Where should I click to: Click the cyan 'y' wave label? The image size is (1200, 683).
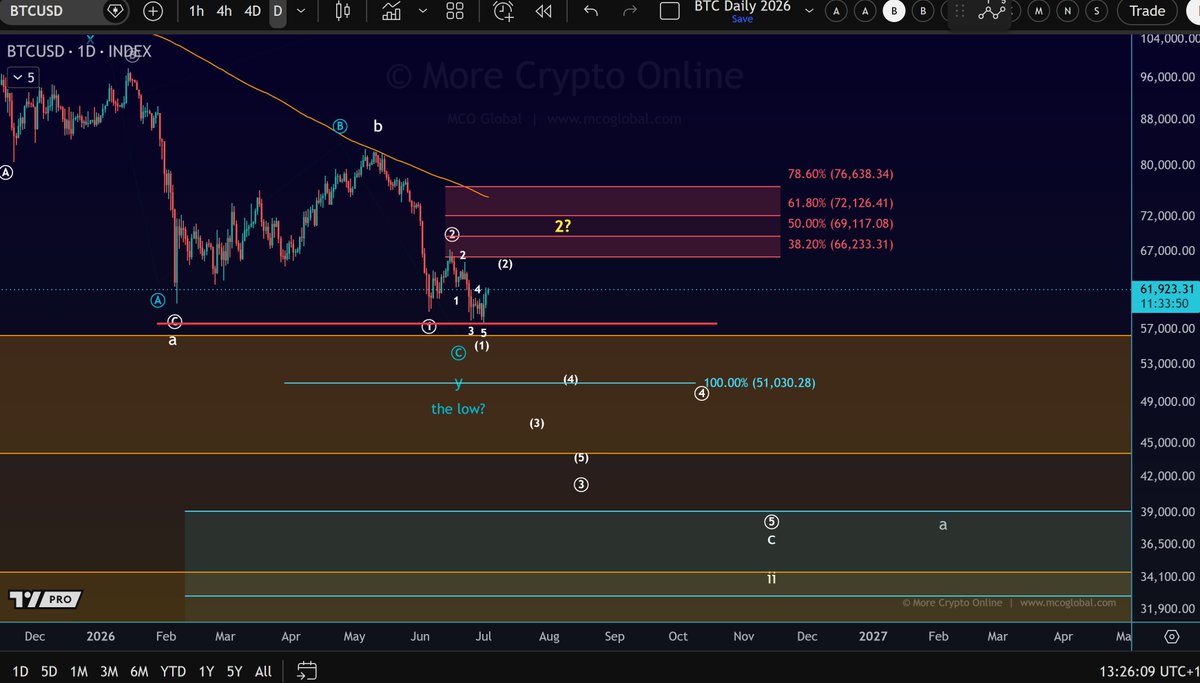coord(458,383)
